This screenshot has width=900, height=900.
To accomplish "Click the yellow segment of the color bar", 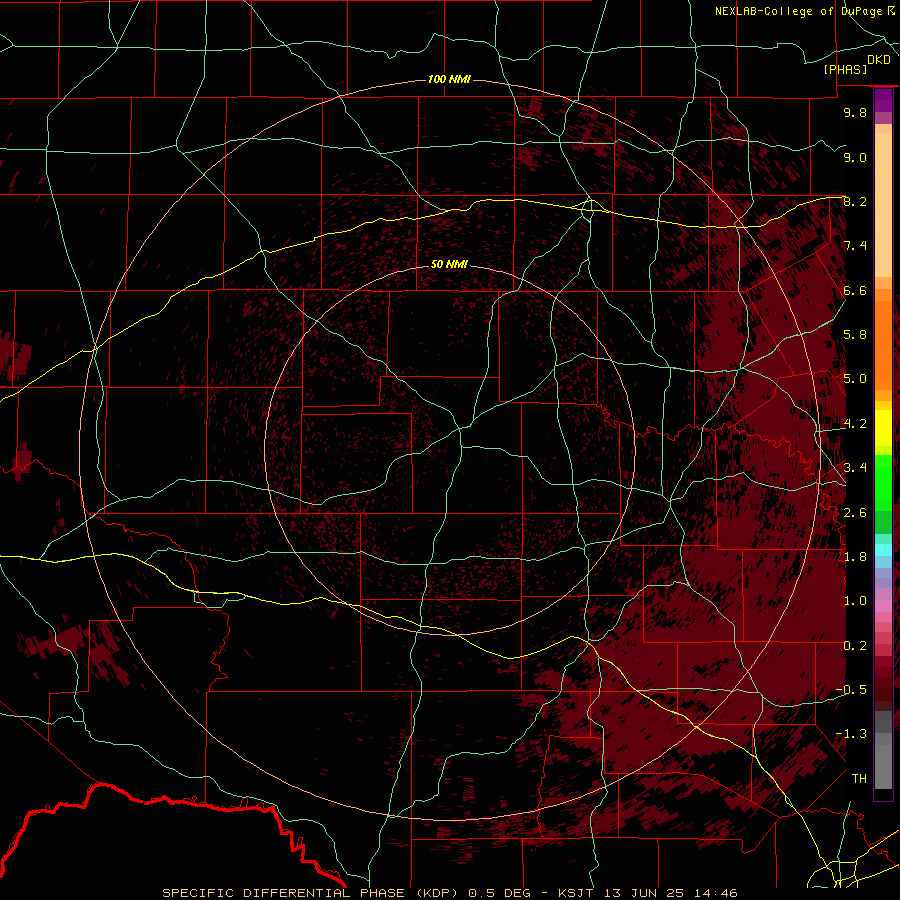I will point(883,428).
